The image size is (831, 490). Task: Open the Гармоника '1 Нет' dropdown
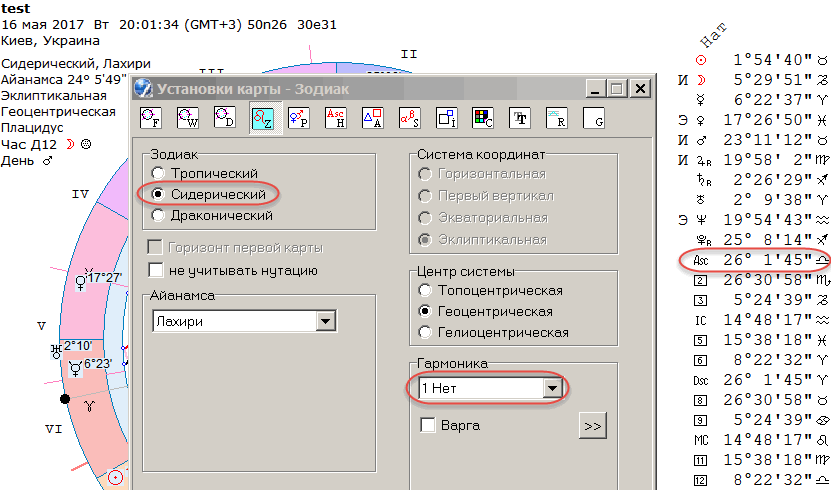click(551, 388)
